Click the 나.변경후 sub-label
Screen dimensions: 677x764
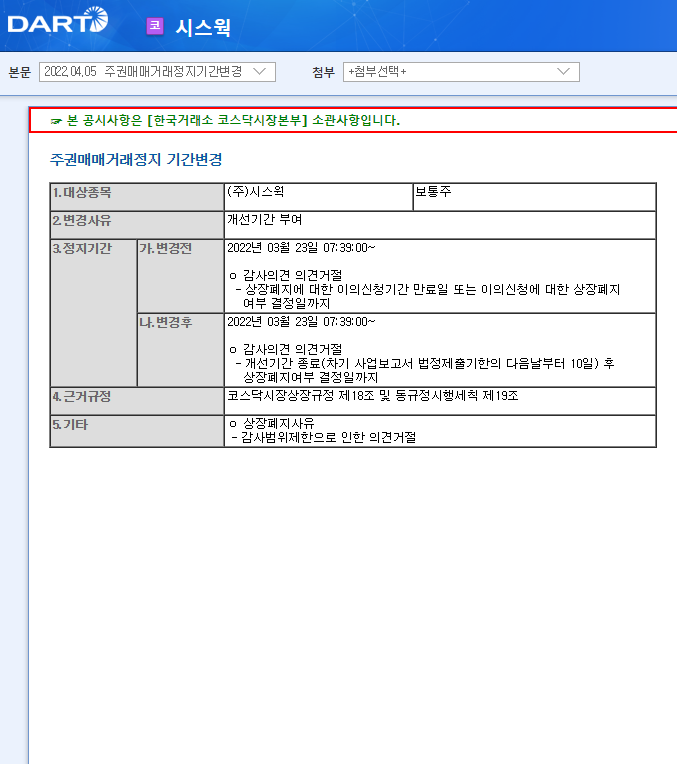(x=181, y=350)
